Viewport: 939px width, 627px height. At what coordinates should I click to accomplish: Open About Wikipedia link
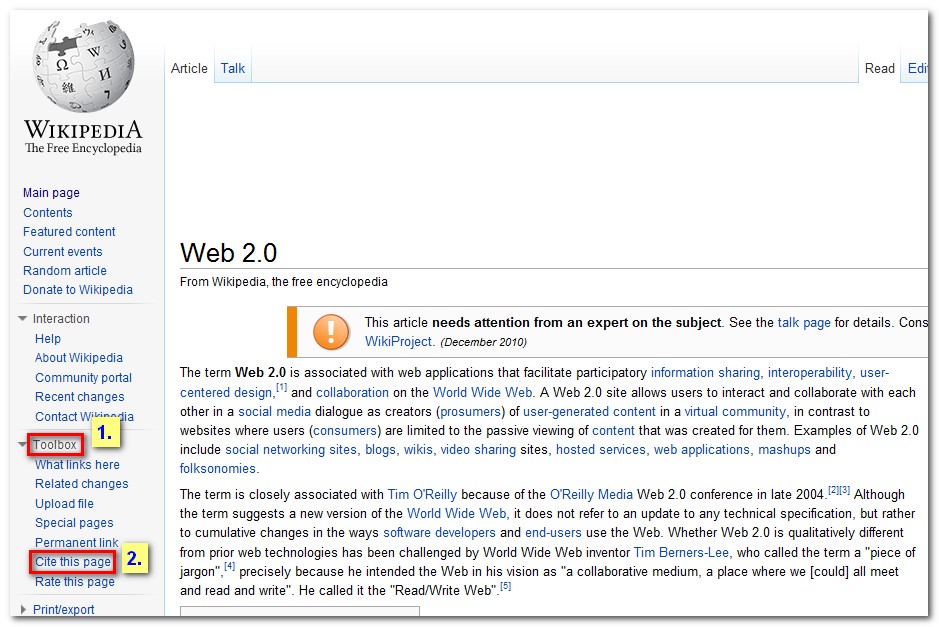click(x=79, y=358)
